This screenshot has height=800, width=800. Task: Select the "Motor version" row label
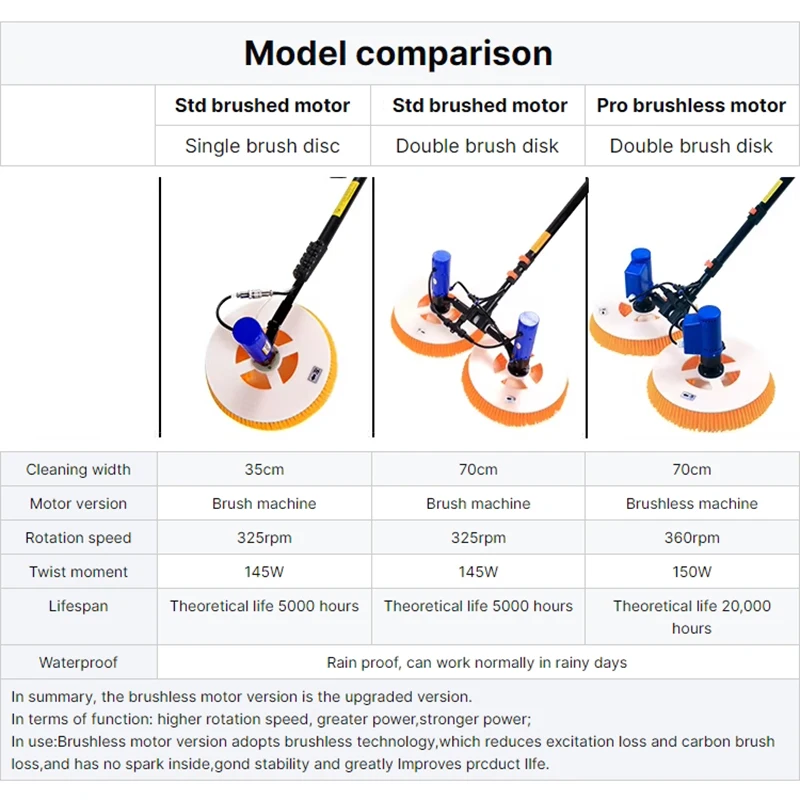pyautogui.click(x=78, y=504)
